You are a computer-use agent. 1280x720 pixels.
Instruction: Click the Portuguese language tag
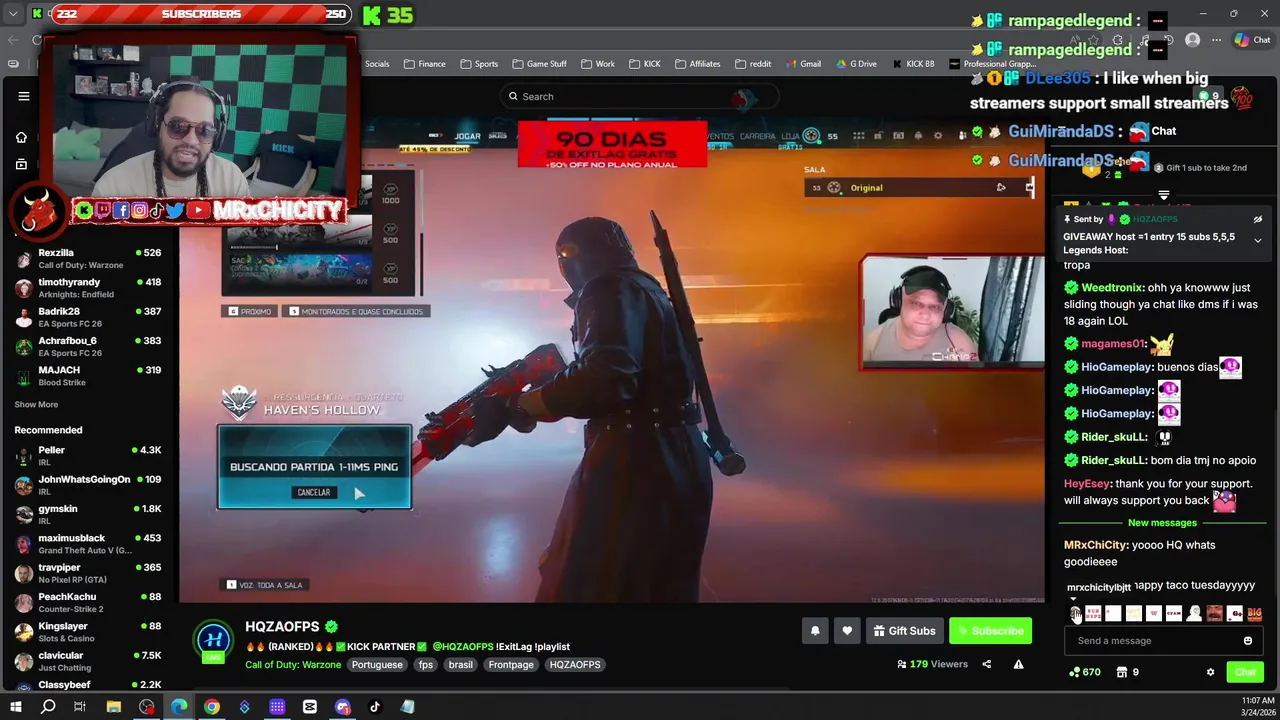(377, 665)
